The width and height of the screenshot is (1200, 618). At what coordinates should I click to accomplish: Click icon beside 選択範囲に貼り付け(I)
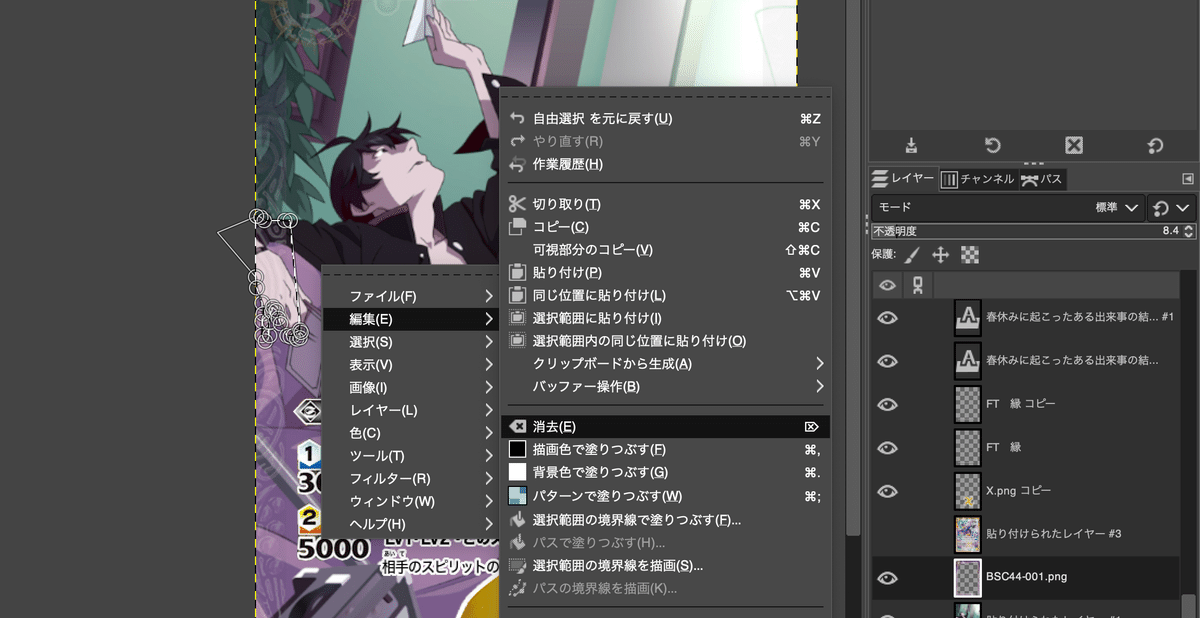click(517, 318)
